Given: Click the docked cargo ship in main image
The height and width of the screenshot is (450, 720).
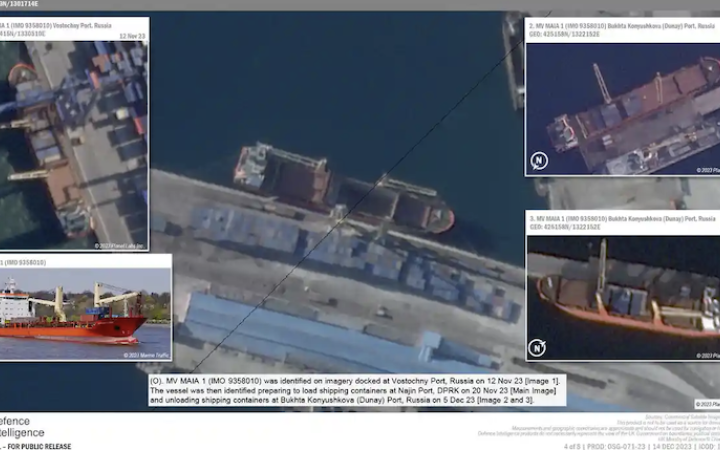Looking at the screenshot, I should [343, 189].
